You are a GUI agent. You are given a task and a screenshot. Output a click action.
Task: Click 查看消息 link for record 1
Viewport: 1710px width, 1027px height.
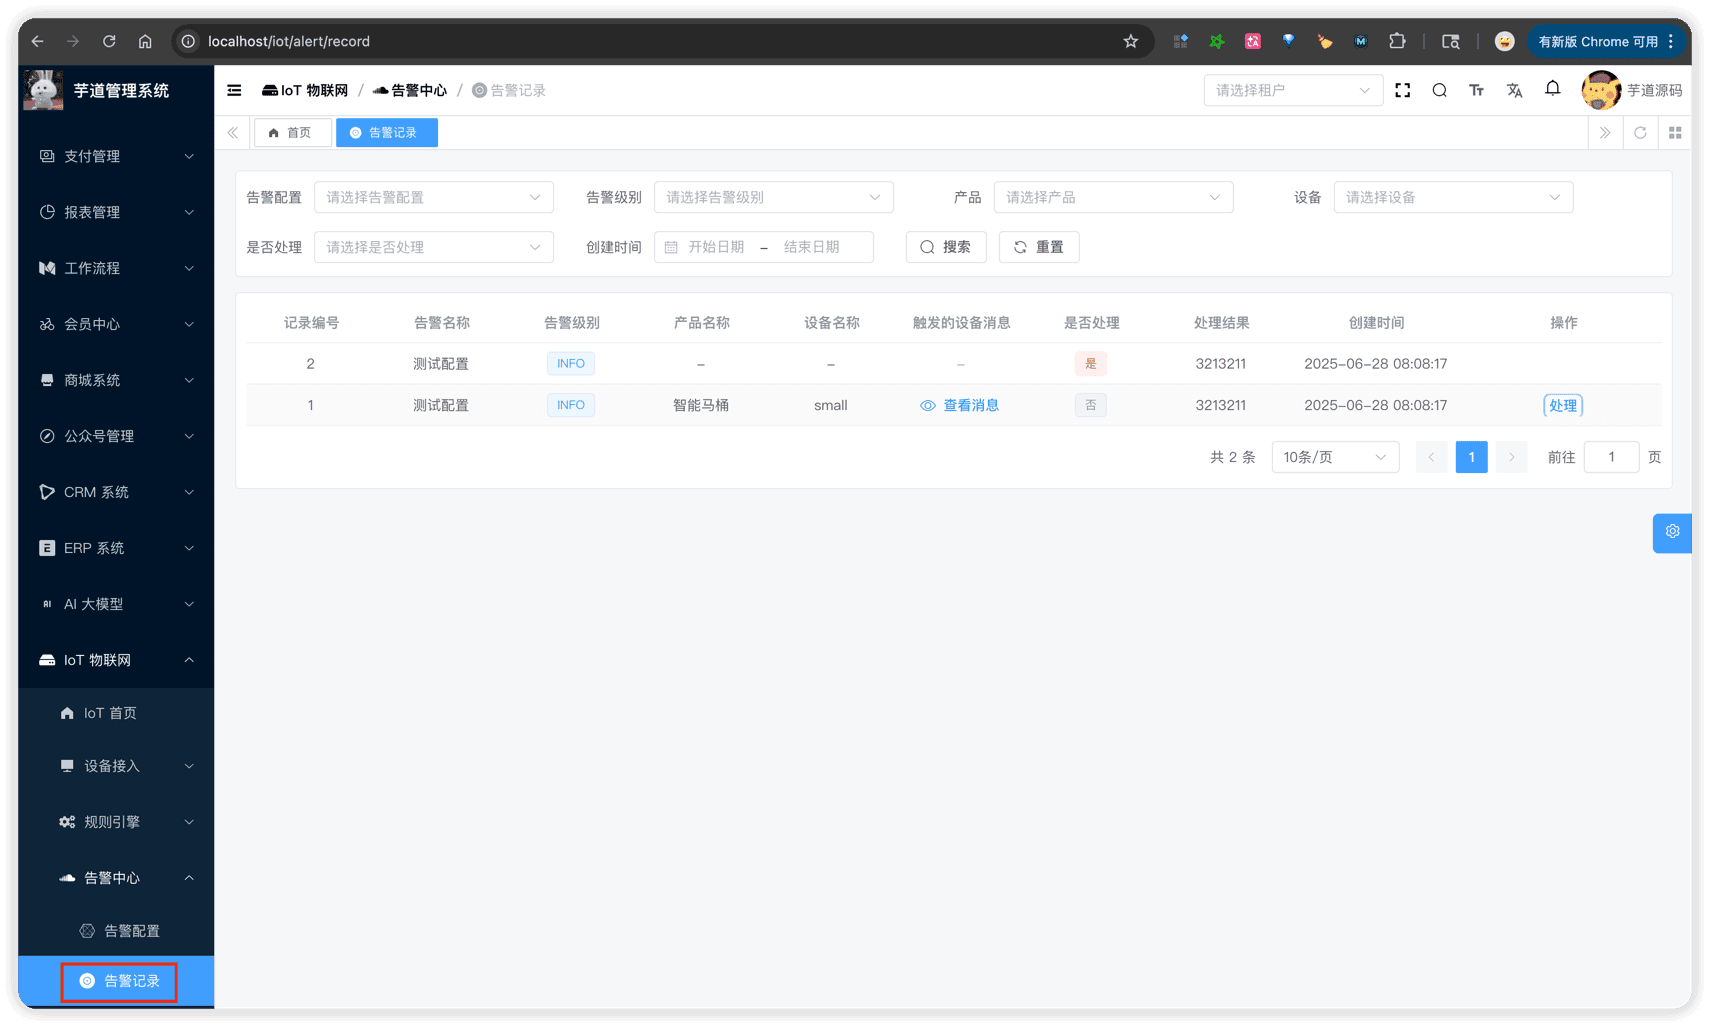point(969,405)
